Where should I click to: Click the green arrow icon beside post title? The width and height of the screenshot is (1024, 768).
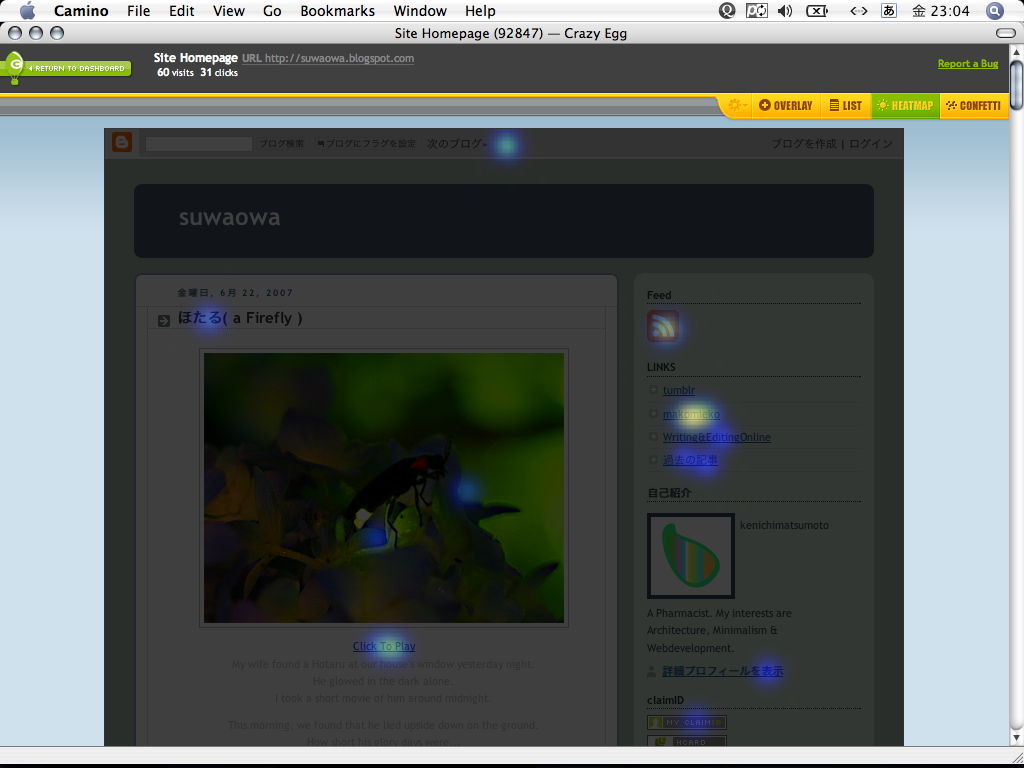164,321
